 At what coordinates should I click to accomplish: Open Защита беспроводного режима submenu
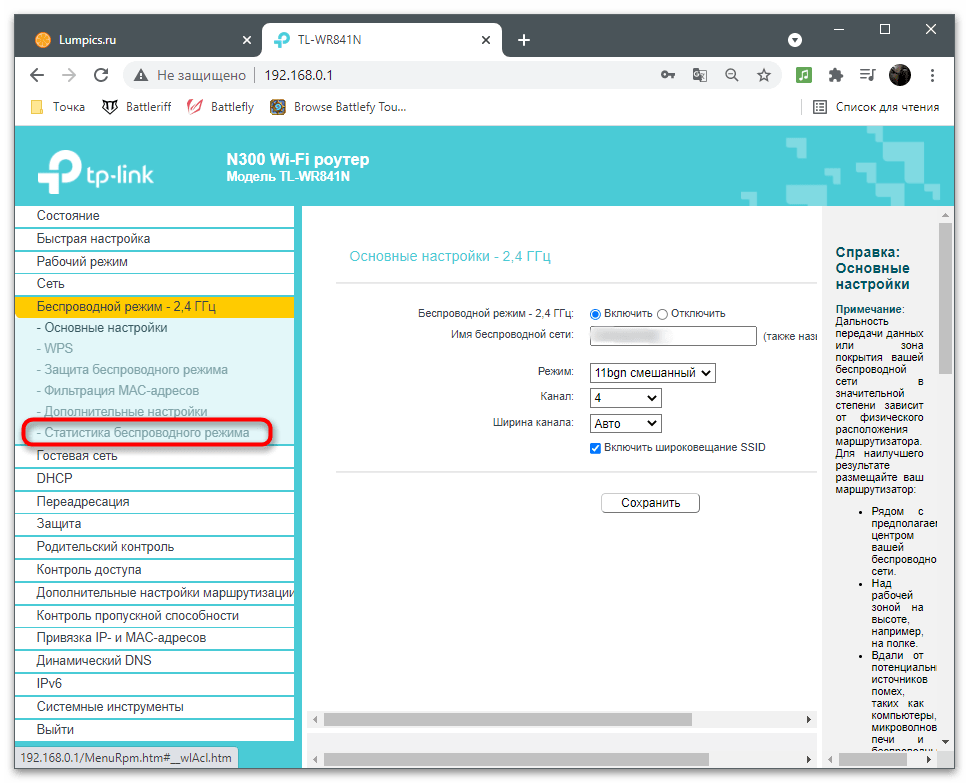[132, 370]
